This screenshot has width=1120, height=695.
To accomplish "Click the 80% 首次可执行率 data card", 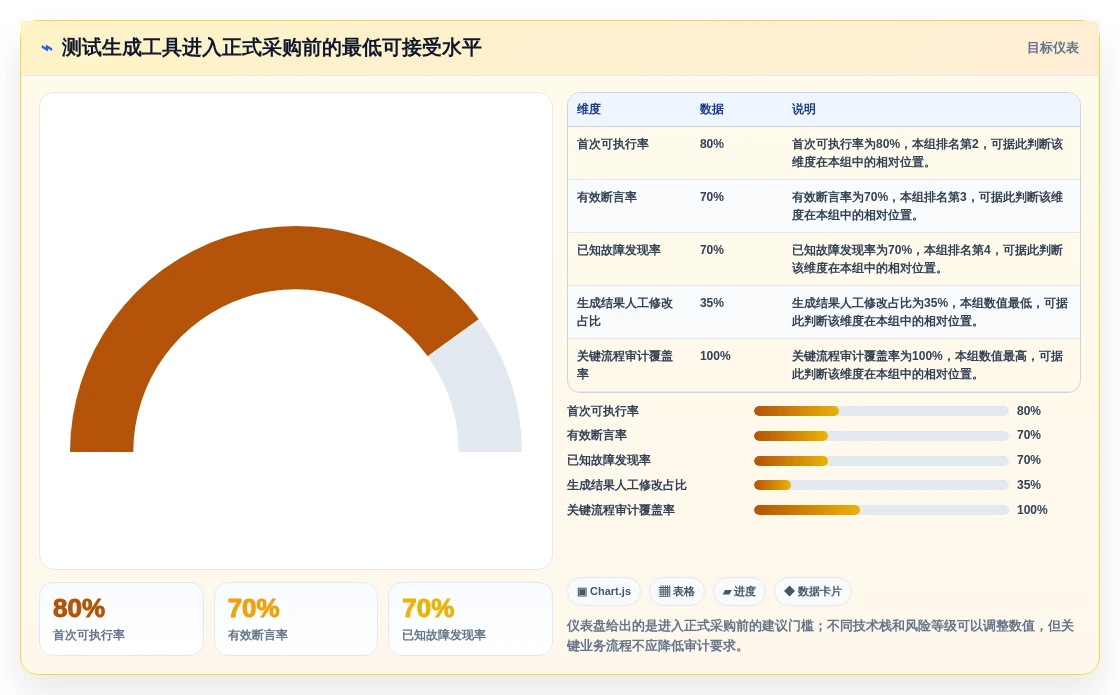I will pos(121,619).
